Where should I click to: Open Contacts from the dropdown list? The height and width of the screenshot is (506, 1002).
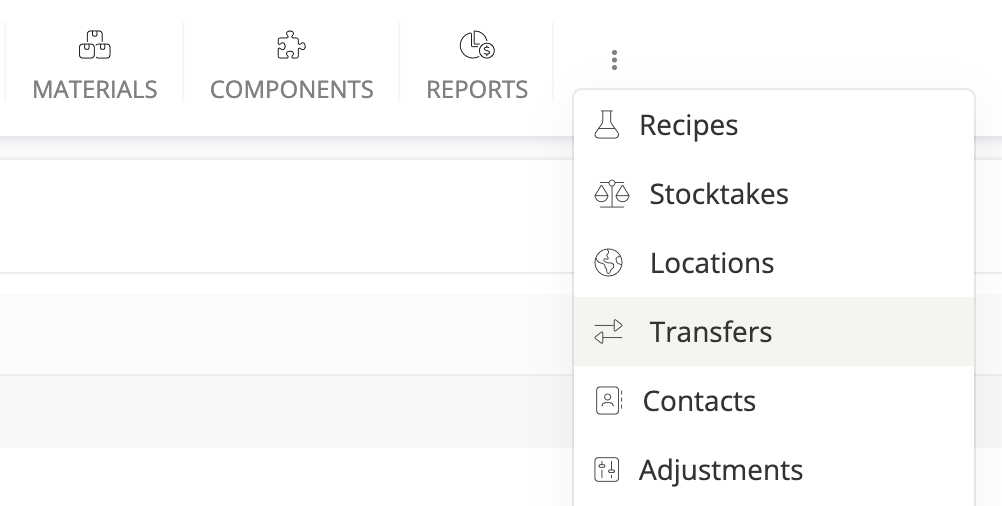(699, 401)
